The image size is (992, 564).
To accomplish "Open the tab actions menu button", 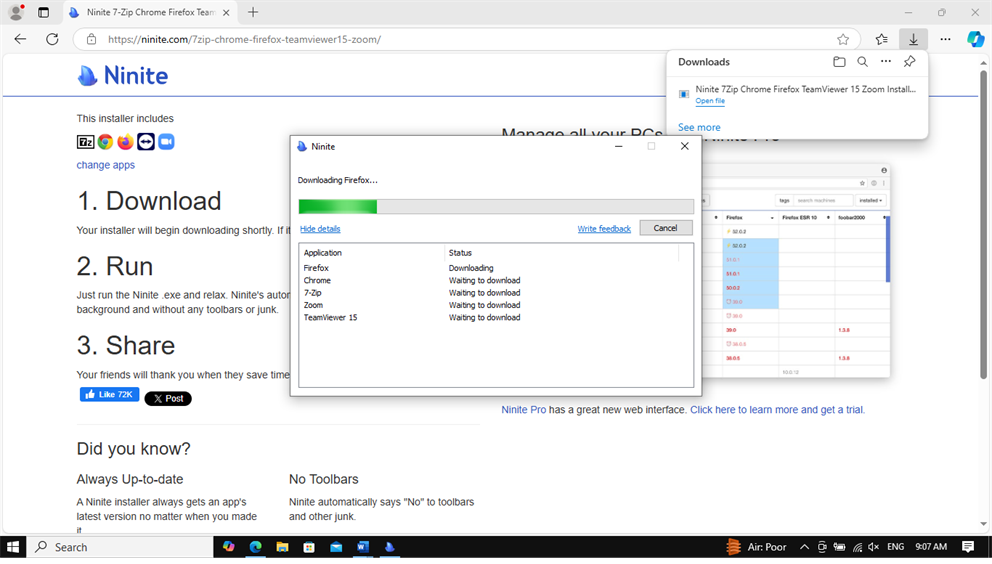I will (x=43, y=13).
